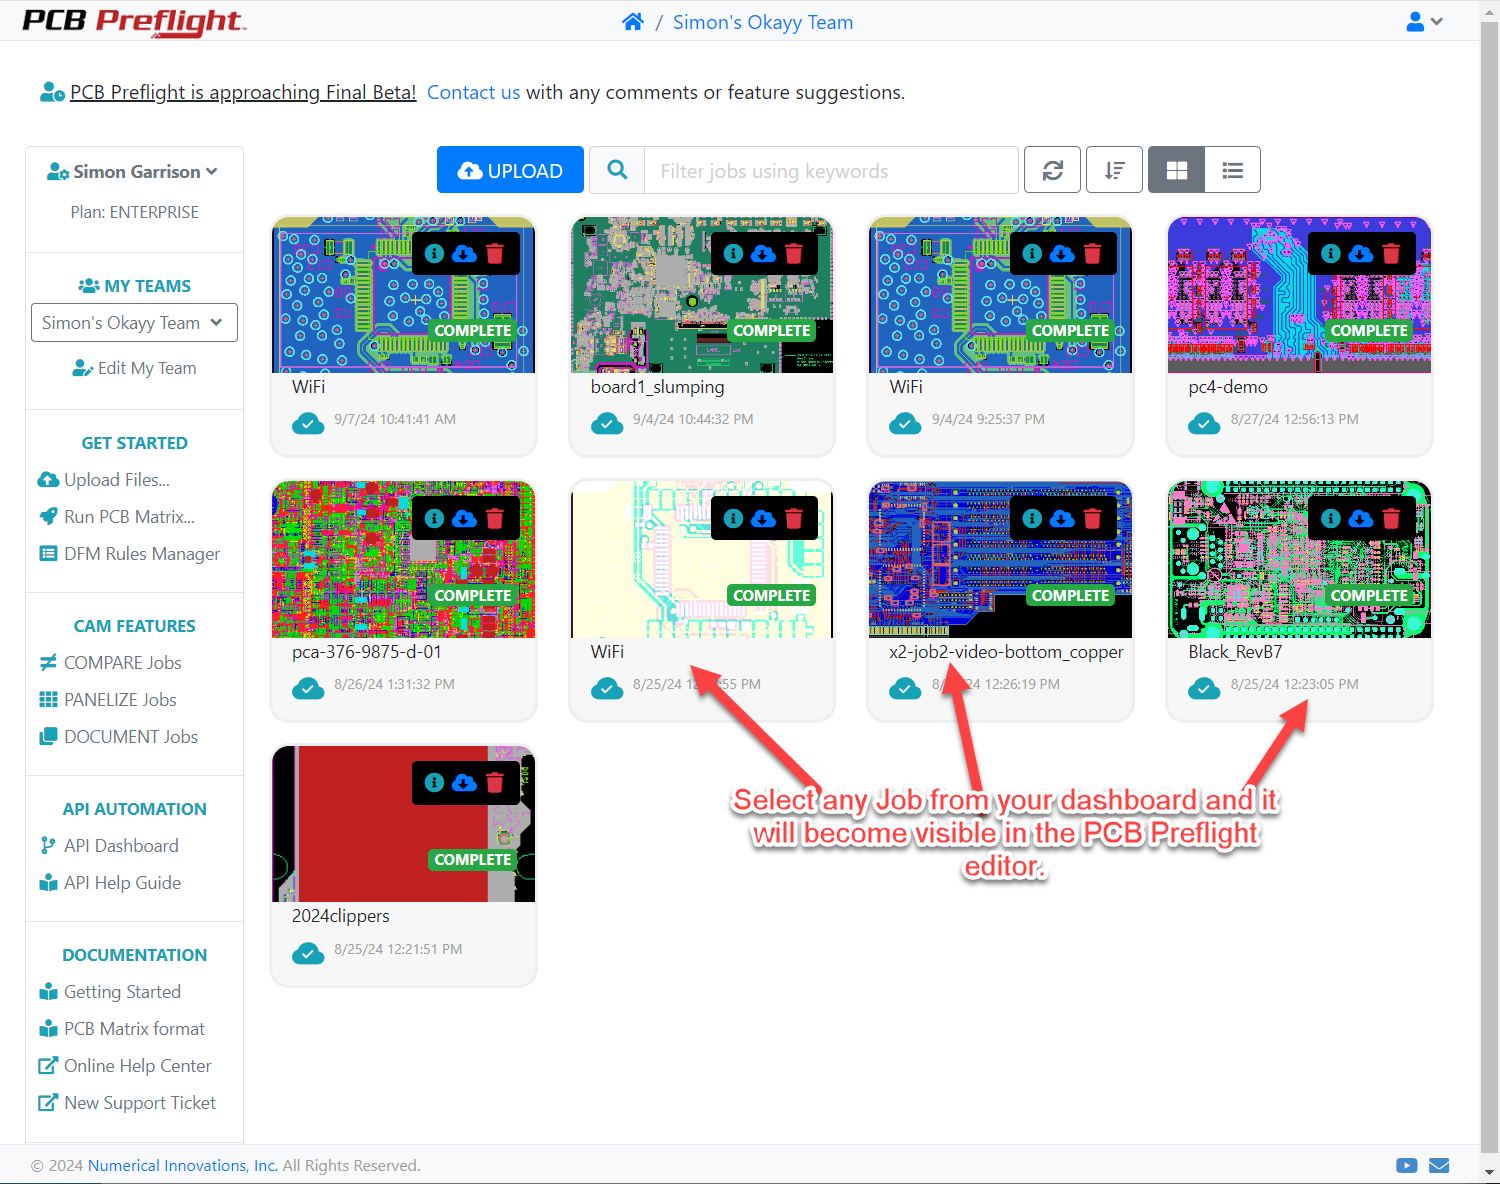Show info for WiFi job dated 9/7/24
The height and width of the screenshot is (1184, 1500).
coord(434,253)
